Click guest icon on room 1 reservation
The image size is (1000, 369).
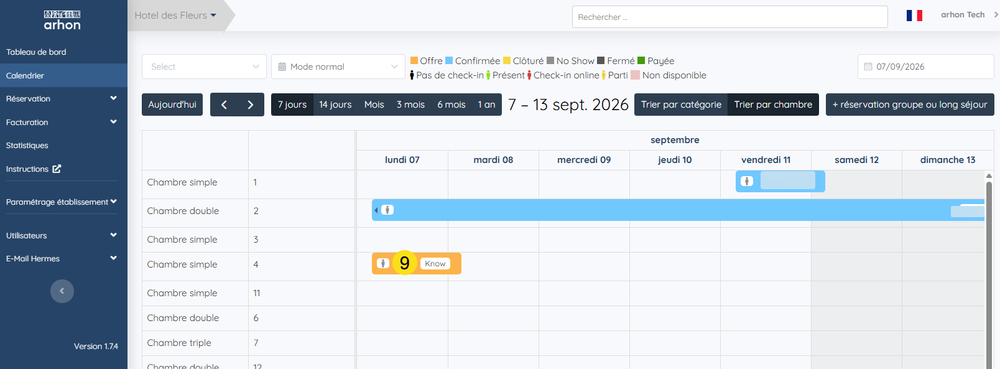click(747, 181)
